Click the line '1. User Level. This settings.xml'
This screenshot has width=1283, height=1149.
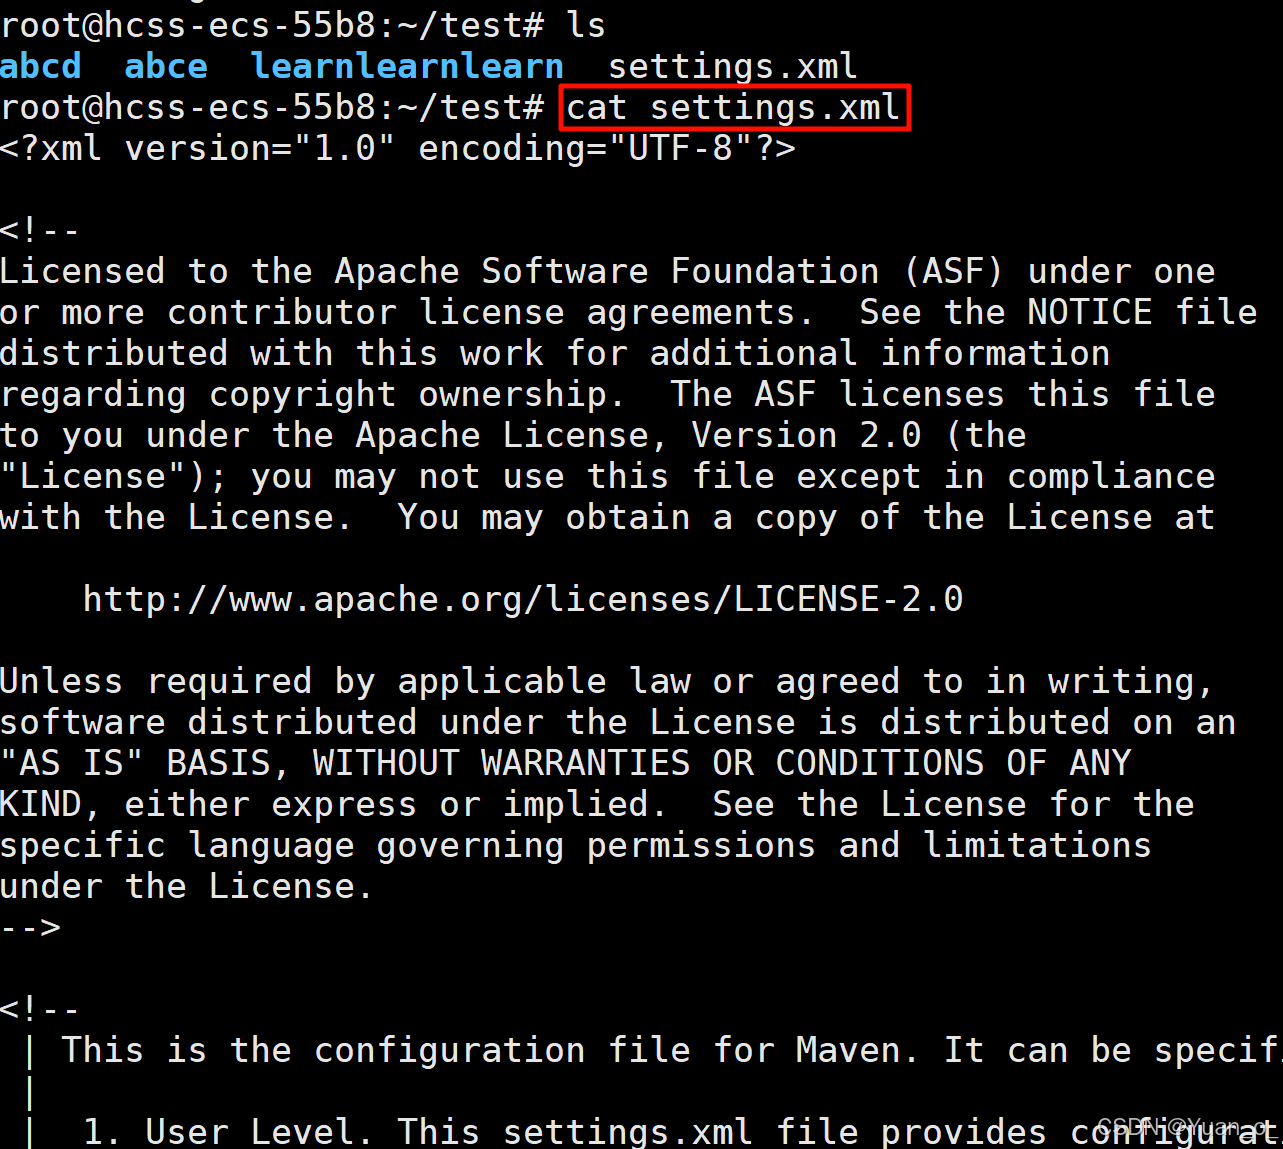pyautogui.click(x=683, y=1132)
